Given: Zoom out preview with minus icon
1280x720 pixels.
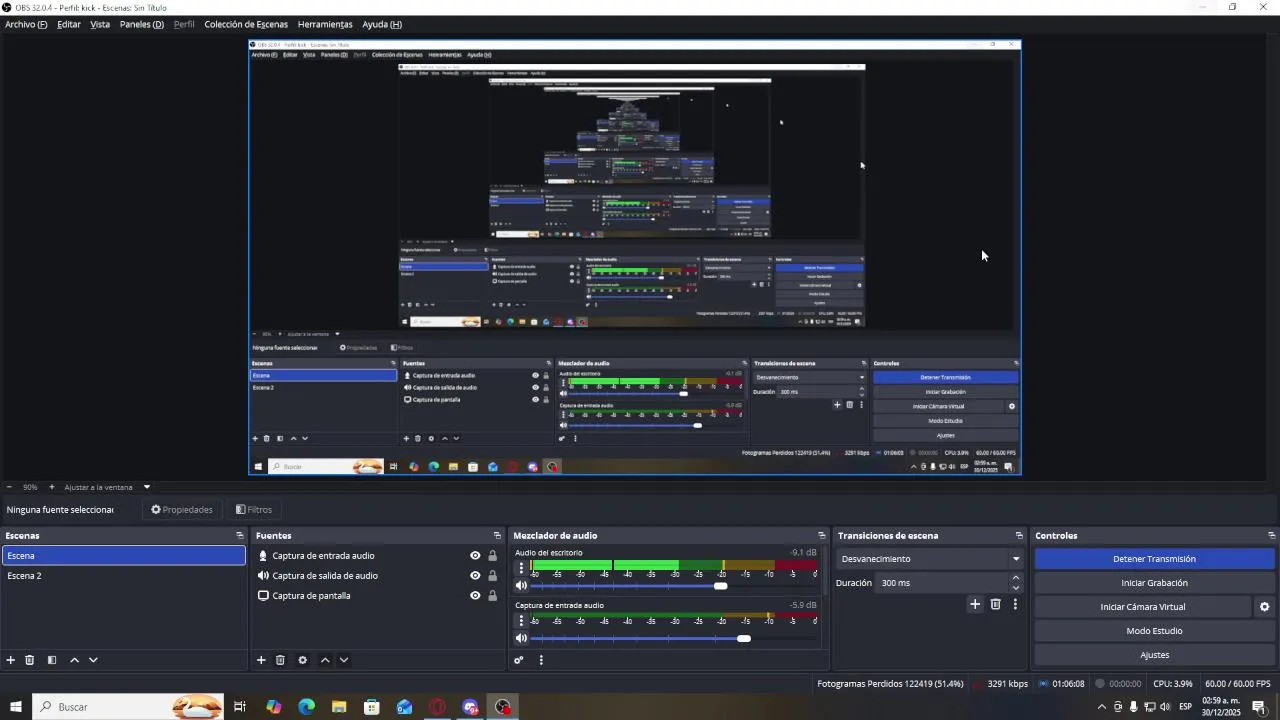Looking at the screenshot, I should [9, 487].
